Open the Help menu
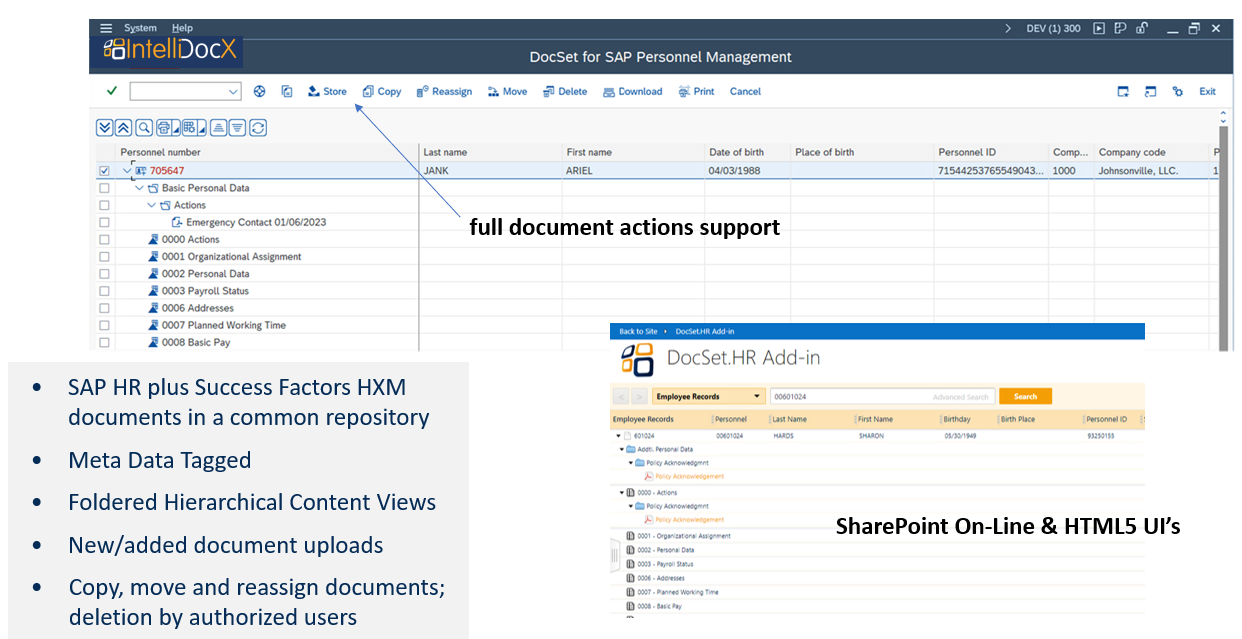Viewport: 1242px width, 639px height. 182,28
